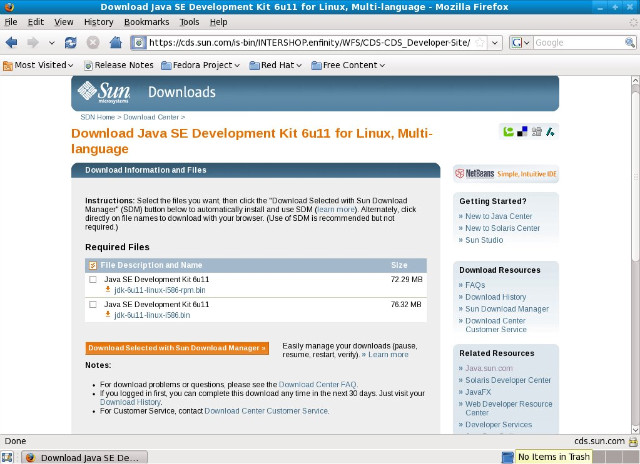
Task: Open New to Java Center link
Action: click(498, 216)
